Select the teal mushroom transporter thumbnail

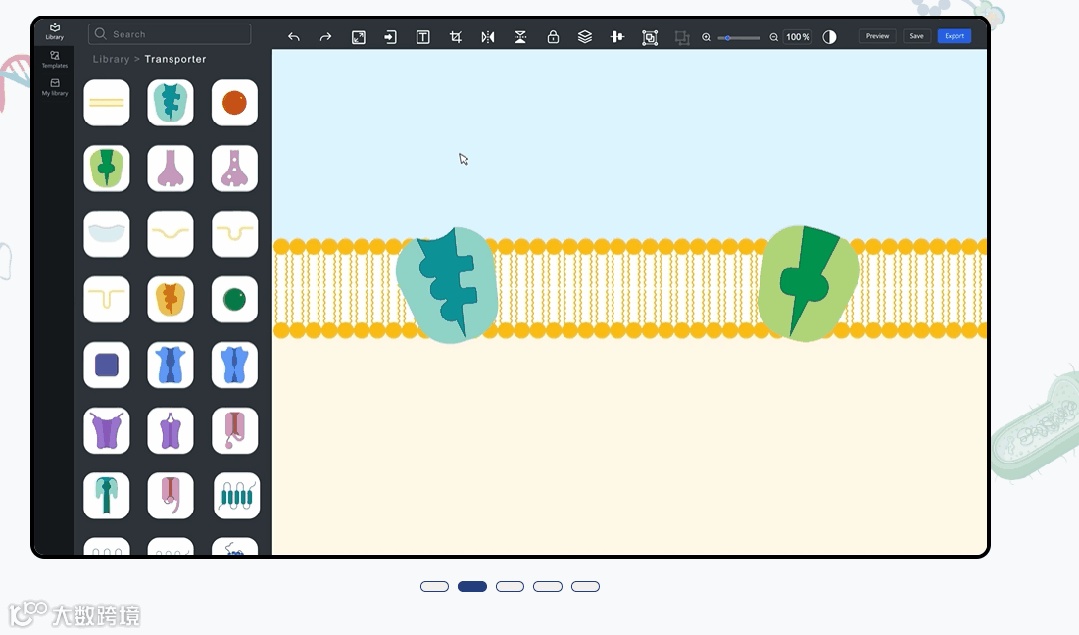pos(106,495)
